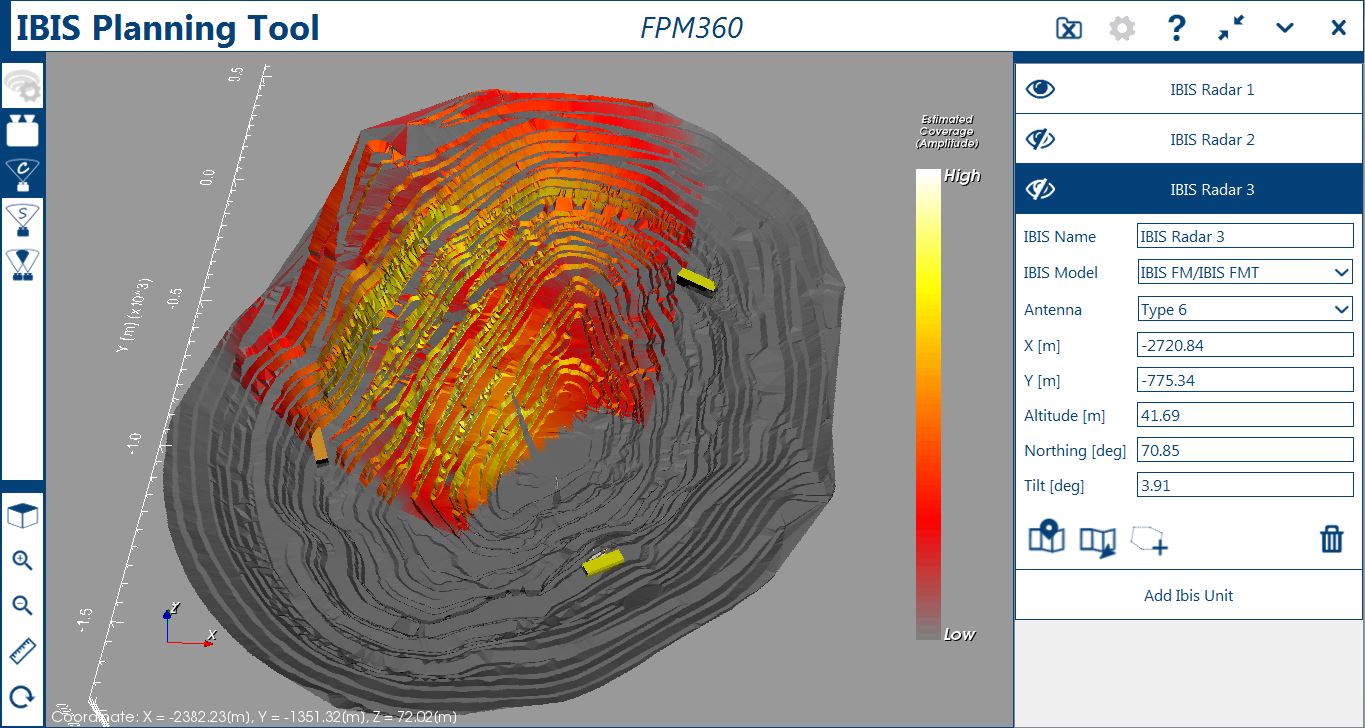Open the radar settings icon in left sidebar
1365x728 pixels.
click(x=22, y=87)
